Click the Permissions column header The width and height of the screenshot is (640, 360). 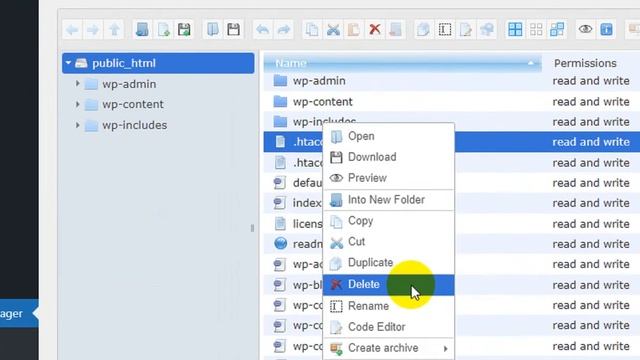coord(585,63)
